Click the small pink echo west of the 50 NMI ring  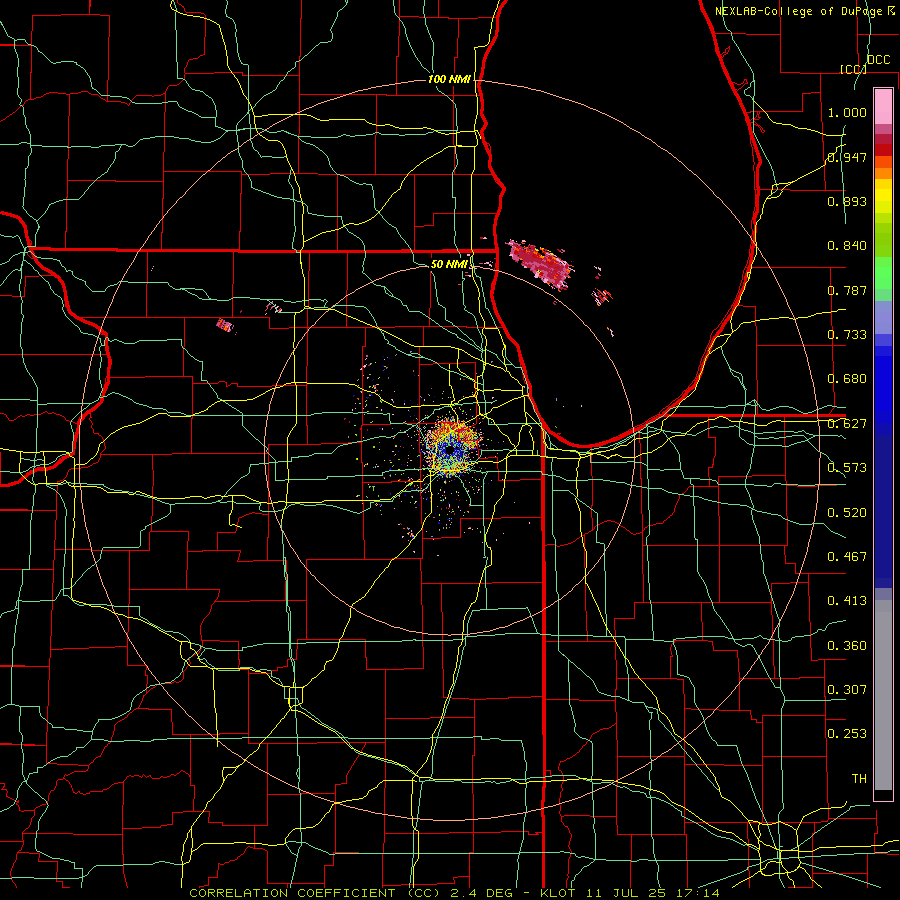pos(226,326)
